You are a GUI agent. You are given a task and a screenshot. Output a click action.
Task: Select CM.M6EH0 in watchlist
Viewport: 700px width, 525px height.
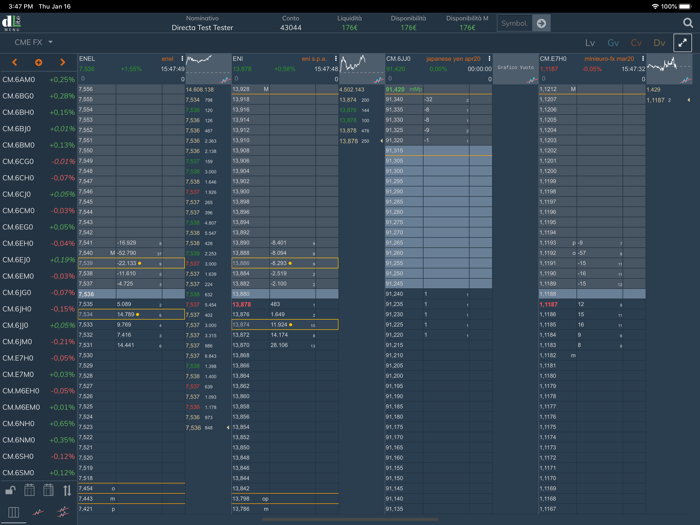click(38, 391)
